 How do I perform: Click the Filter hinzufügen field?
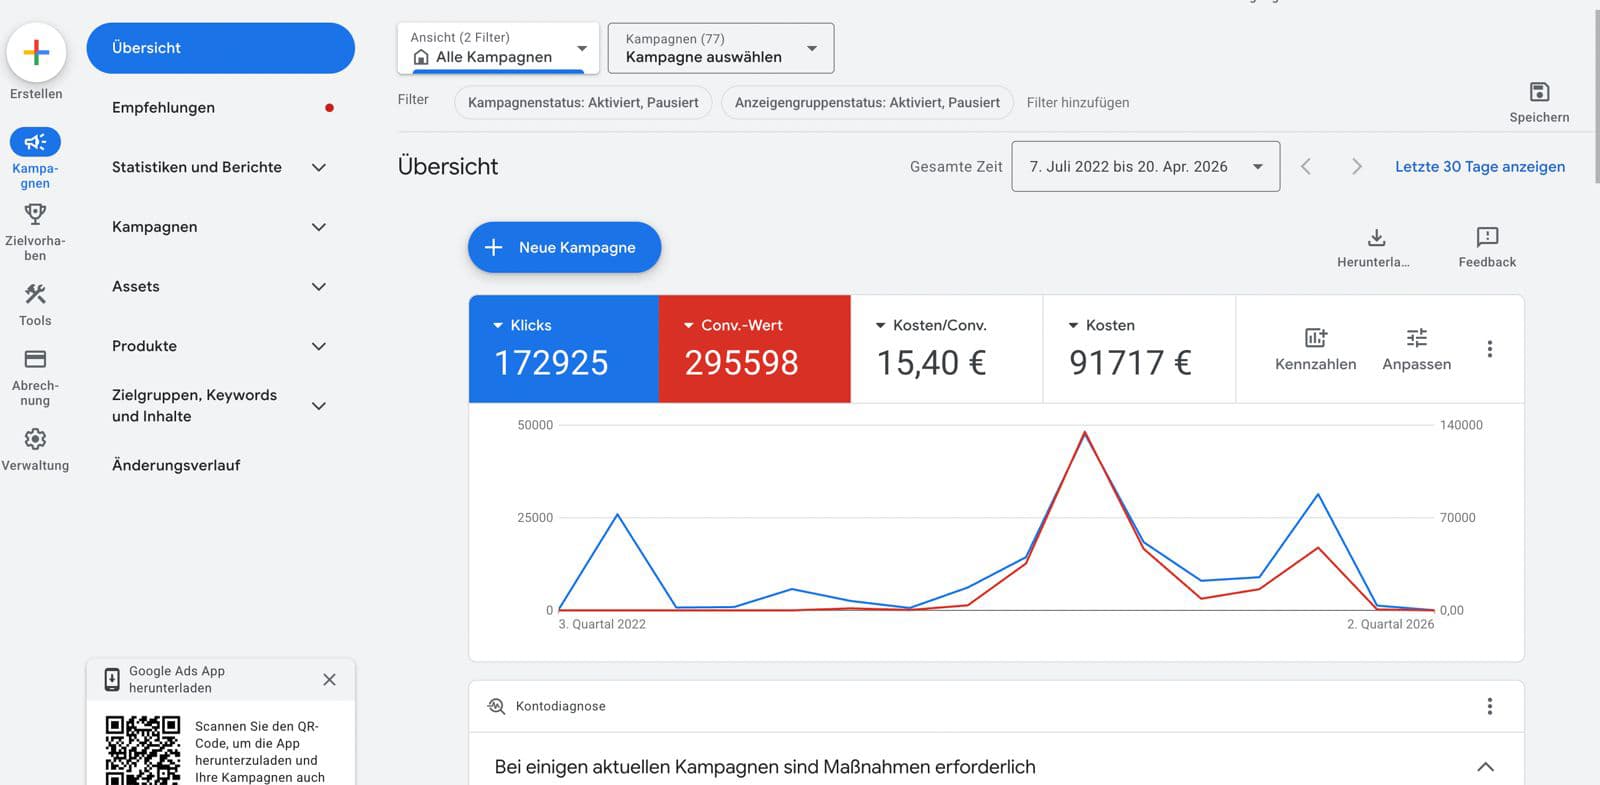(1078, 102)
